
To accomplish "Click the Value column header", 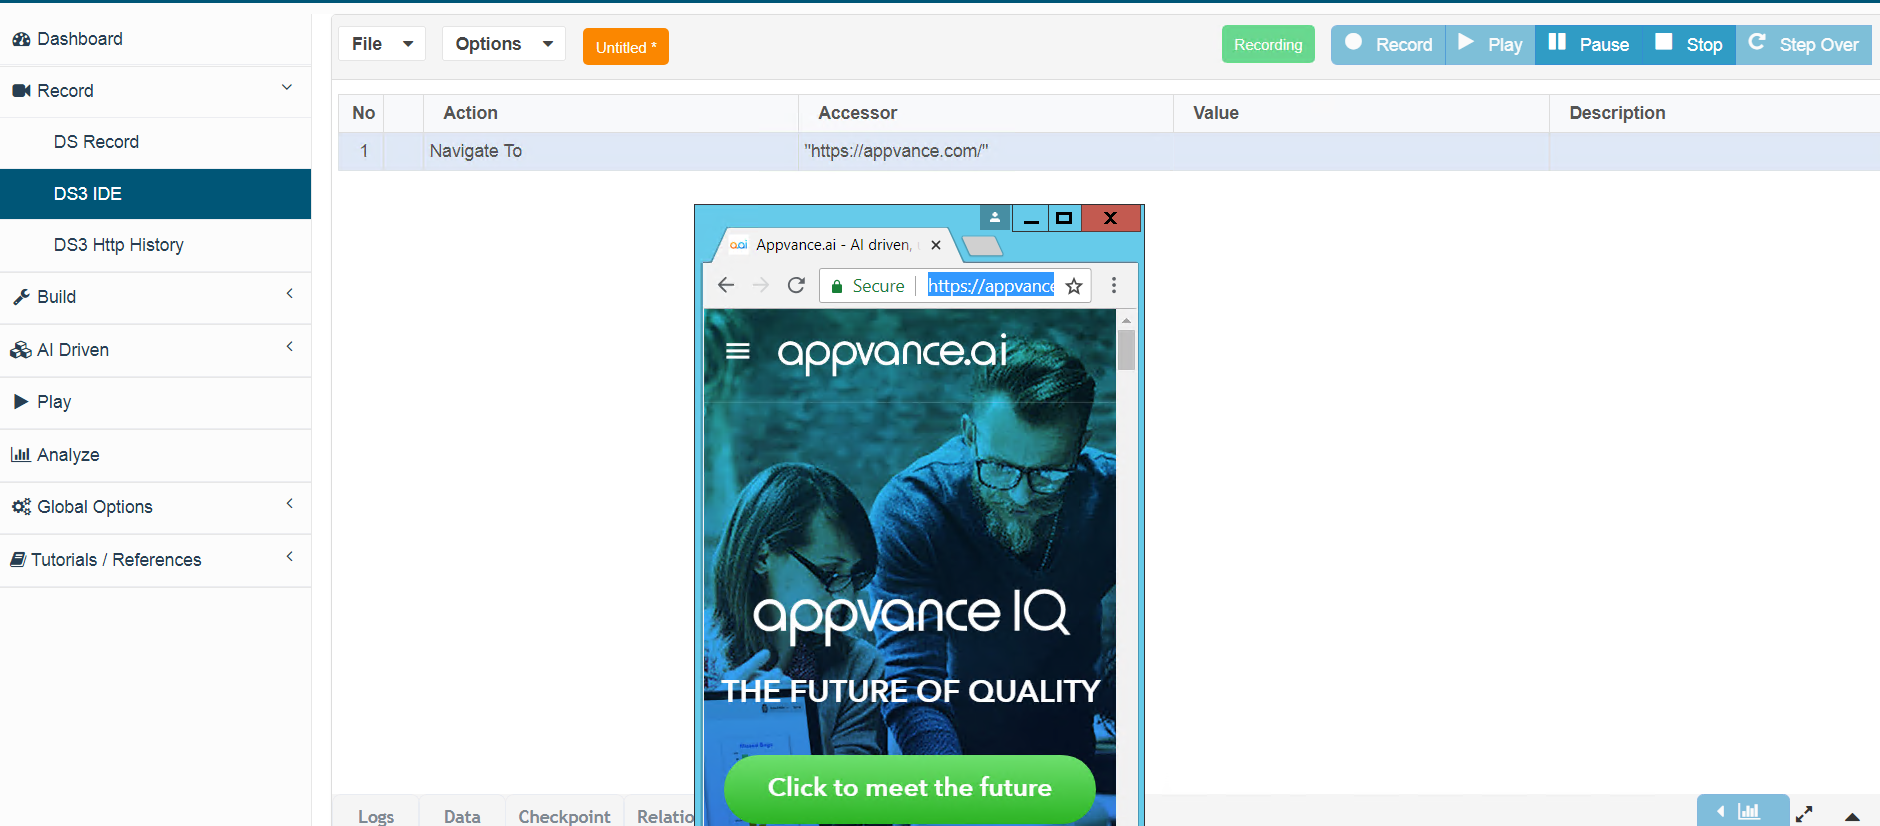I will coord(1361,113).
